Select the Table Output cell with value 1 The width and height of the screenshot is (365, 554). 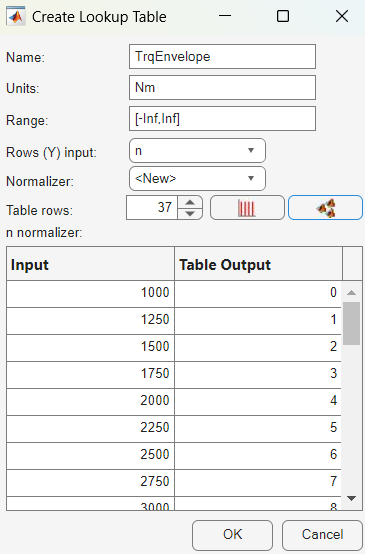(258, 320)
